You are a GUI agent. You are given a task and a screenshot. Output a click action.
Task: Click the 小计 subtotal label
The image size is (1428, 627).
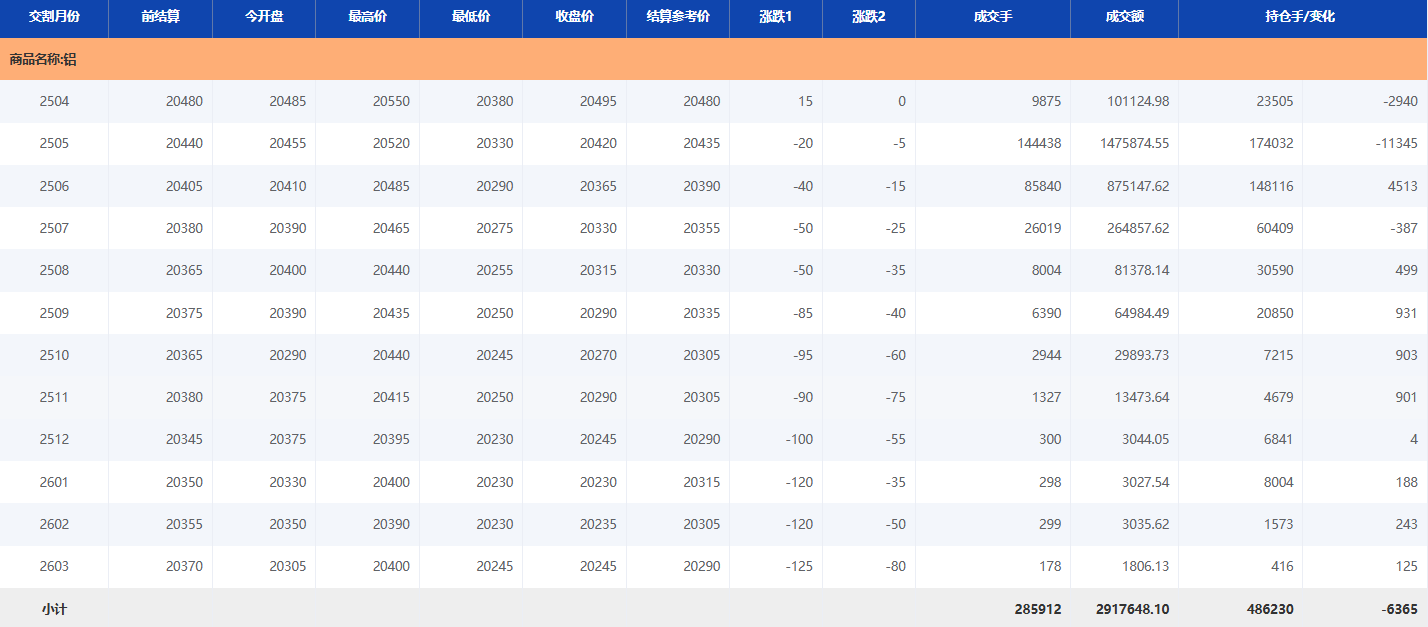[x=54, y=609]
